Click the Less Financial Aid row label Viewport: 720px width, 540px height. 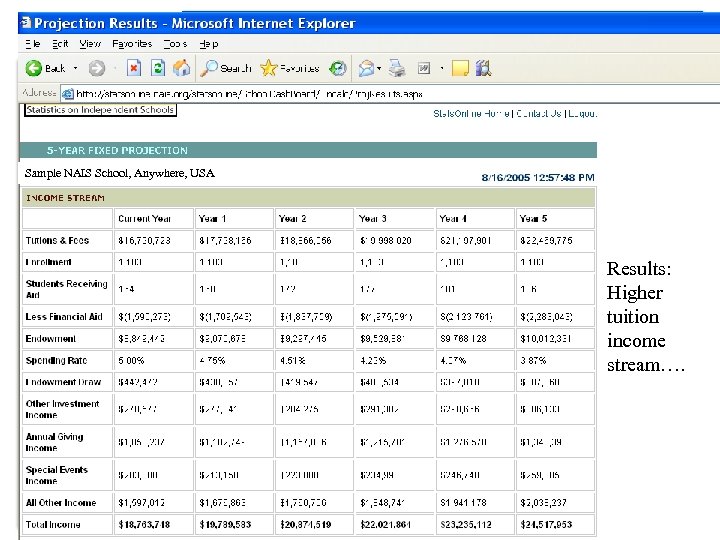(64, 317)
